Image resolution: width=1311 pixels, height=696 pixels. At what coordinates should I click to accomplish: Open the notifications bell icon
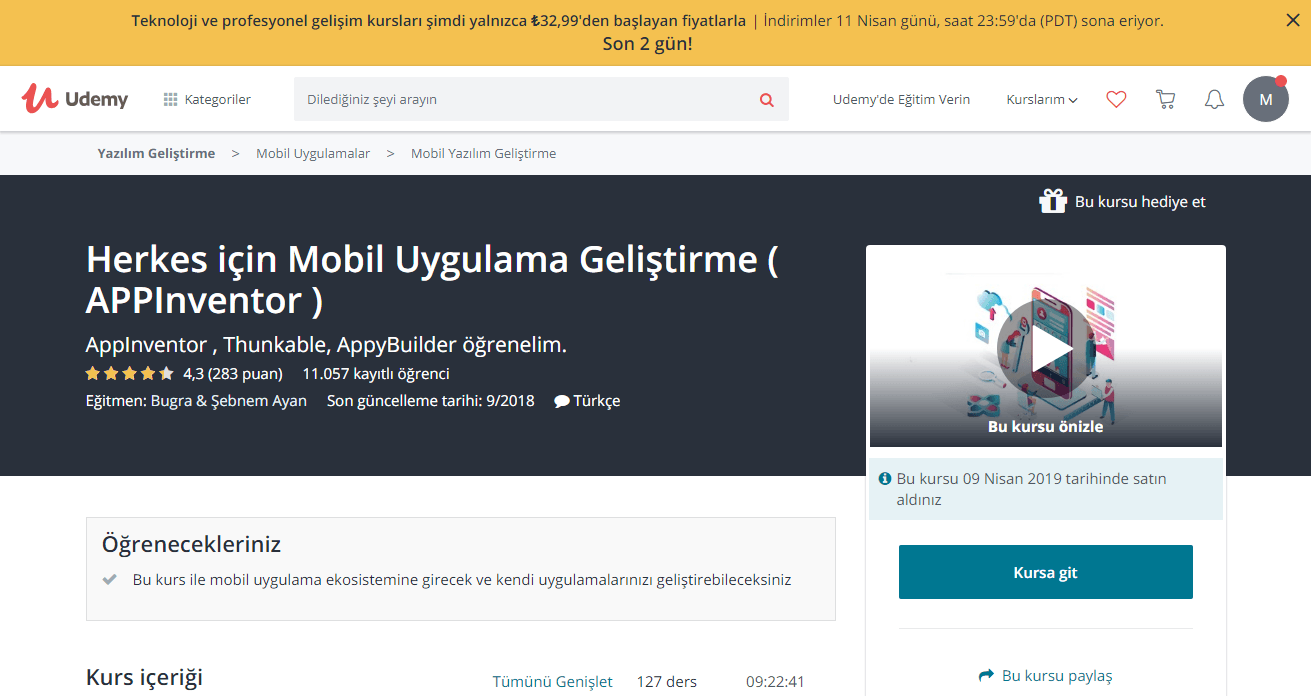[x=1214, y=99]
